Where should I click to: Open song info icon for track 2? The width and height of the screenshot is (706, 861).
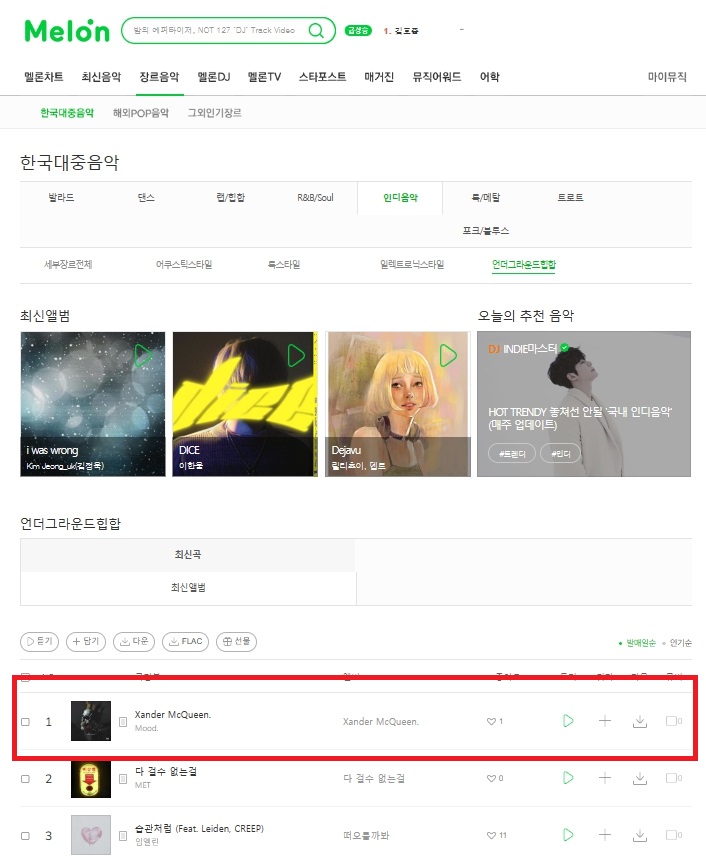coord(123,778)
